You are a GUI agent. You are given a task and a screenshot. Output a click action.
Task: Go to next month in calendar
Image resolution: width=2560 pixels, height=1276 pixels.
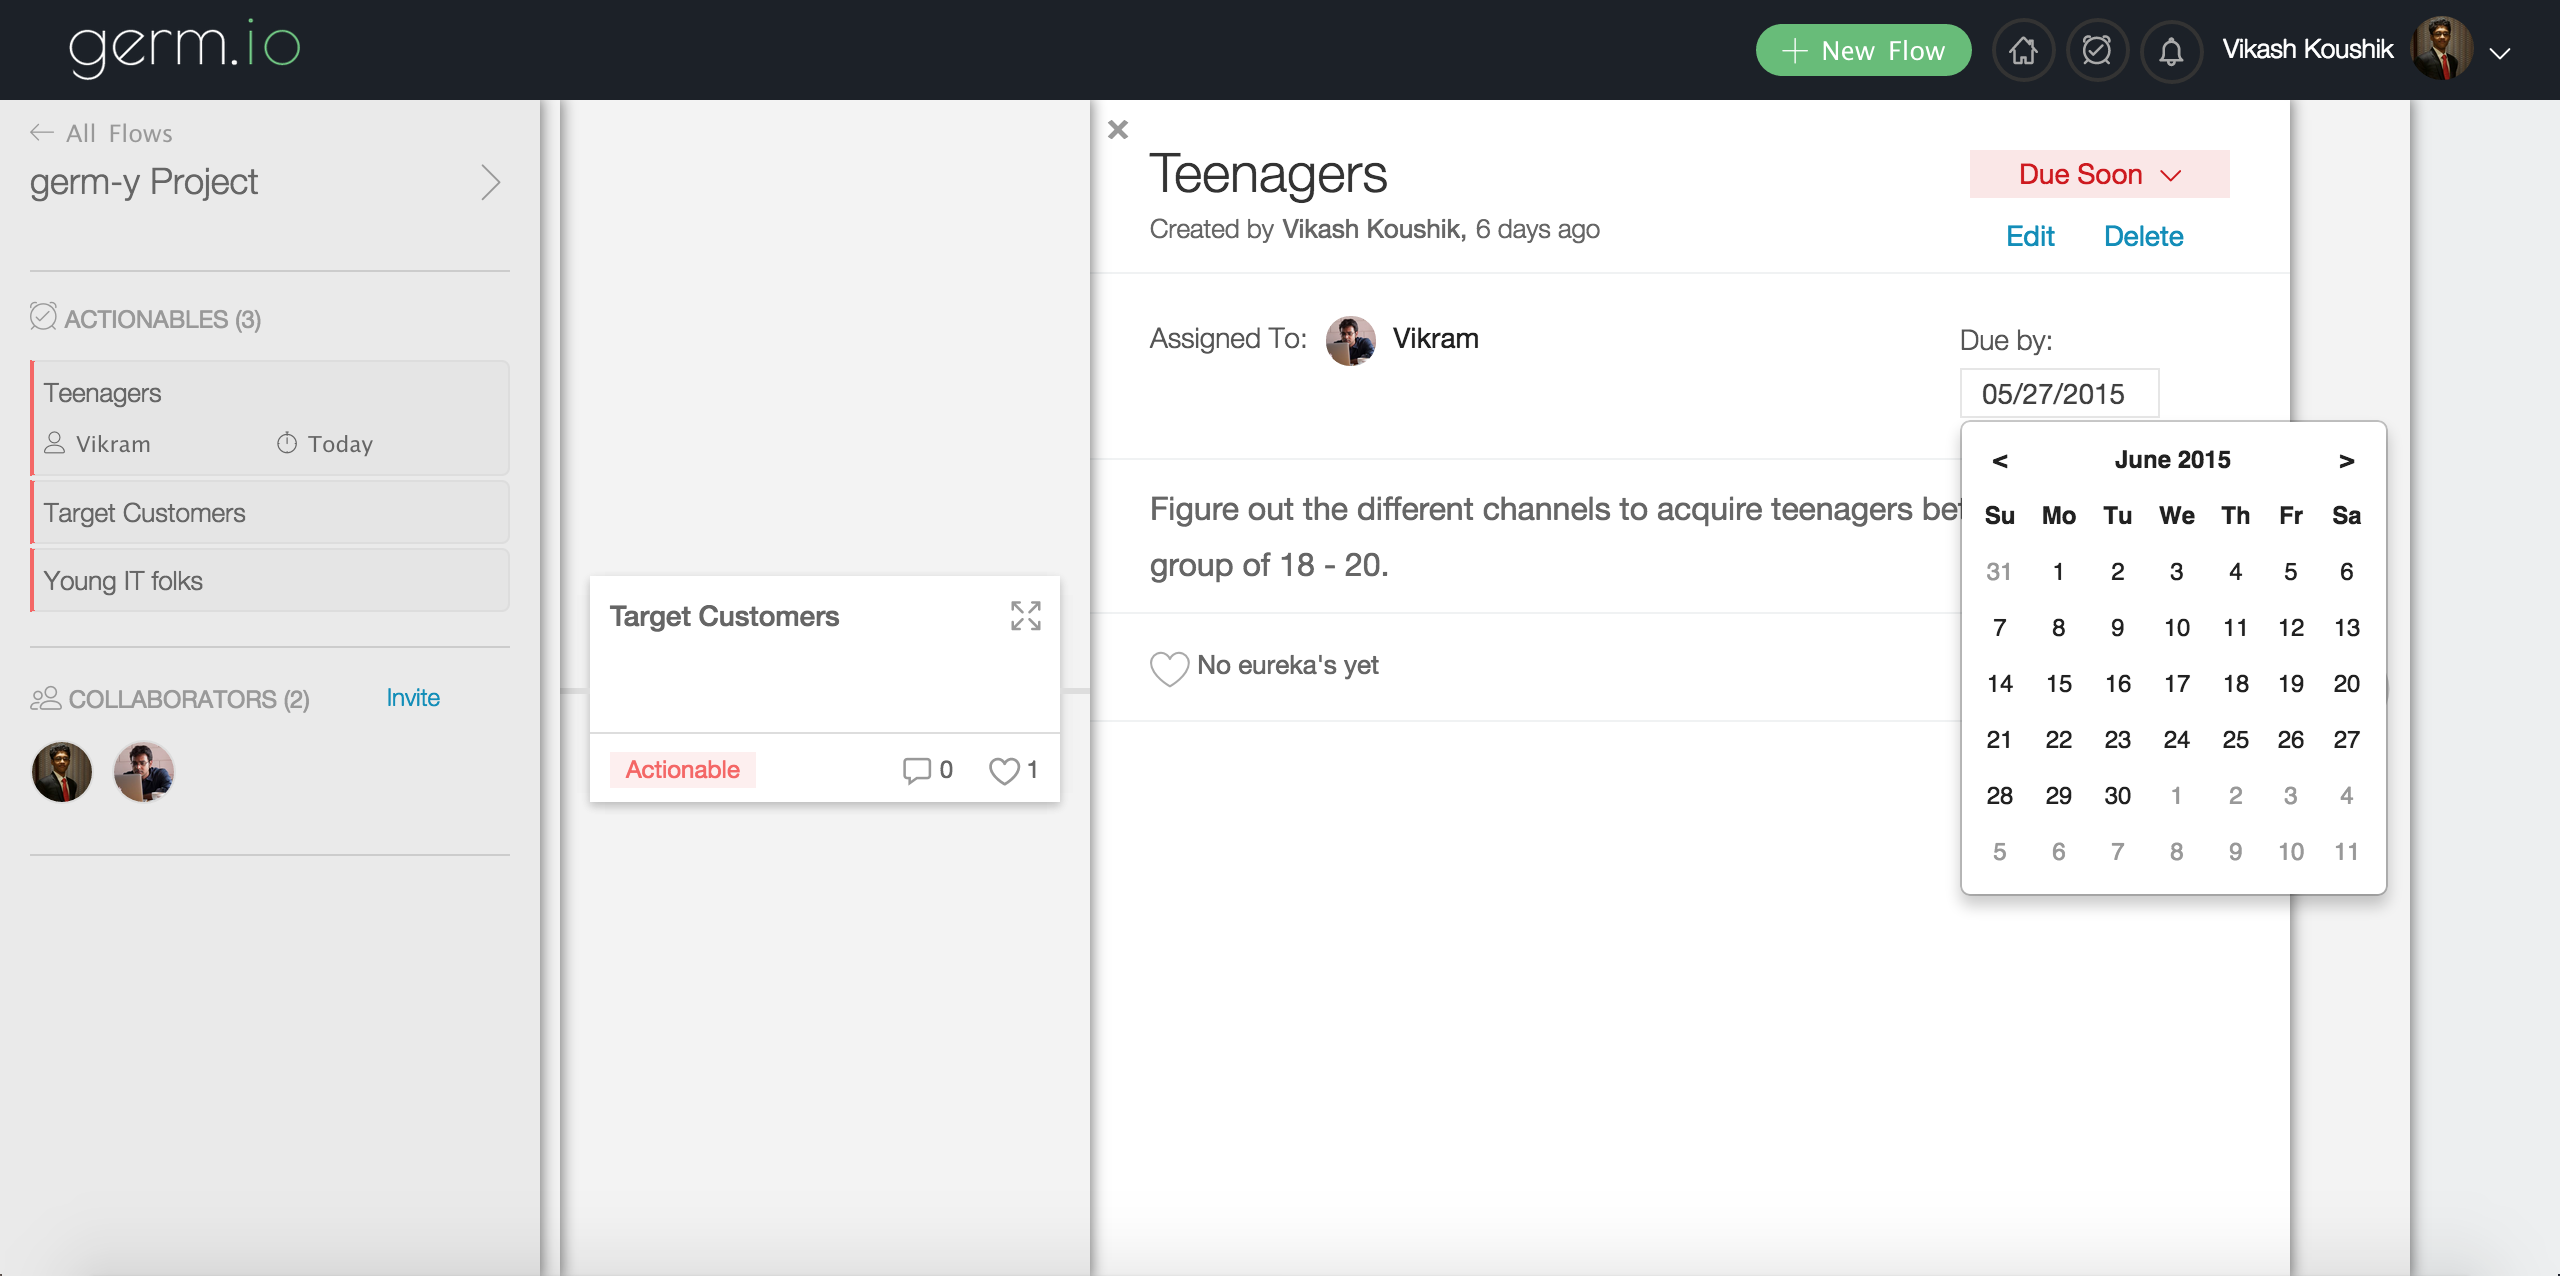coord(2346,460)
